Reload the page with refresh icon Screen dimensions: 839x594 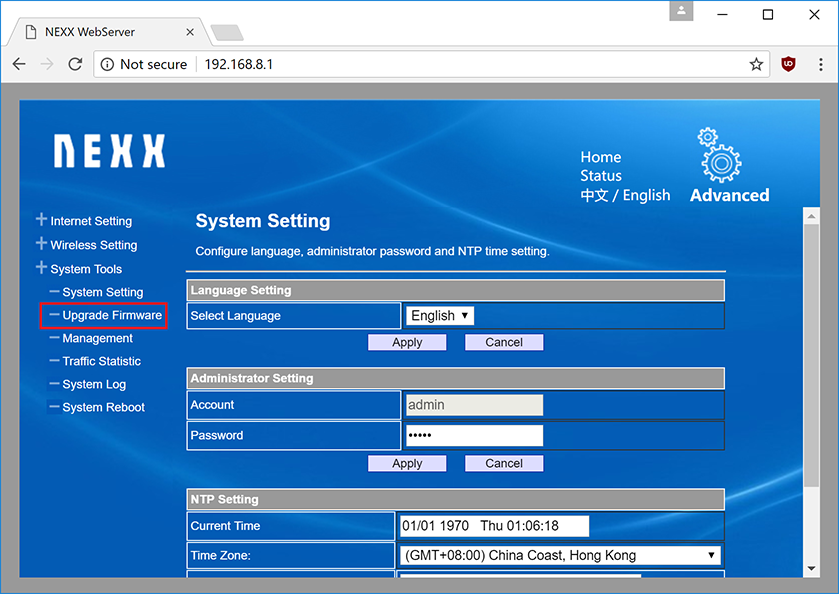tap(75, 64)
